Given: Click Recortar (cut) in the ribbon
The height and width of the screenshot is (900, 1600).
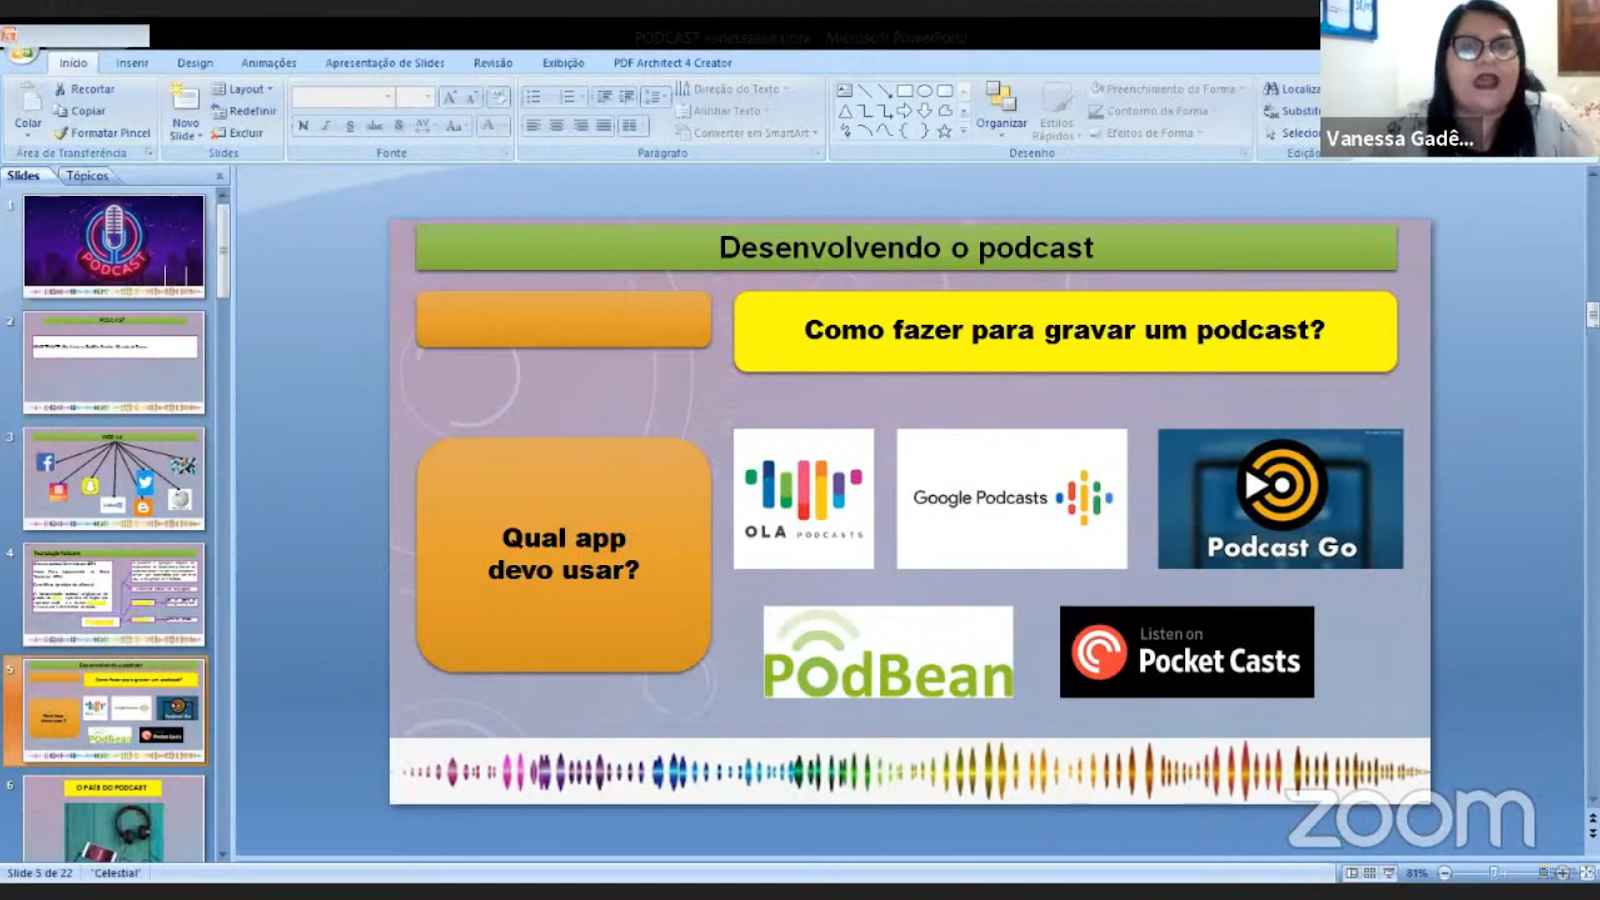Looking at the screenshot, I should tap(84, 89).
